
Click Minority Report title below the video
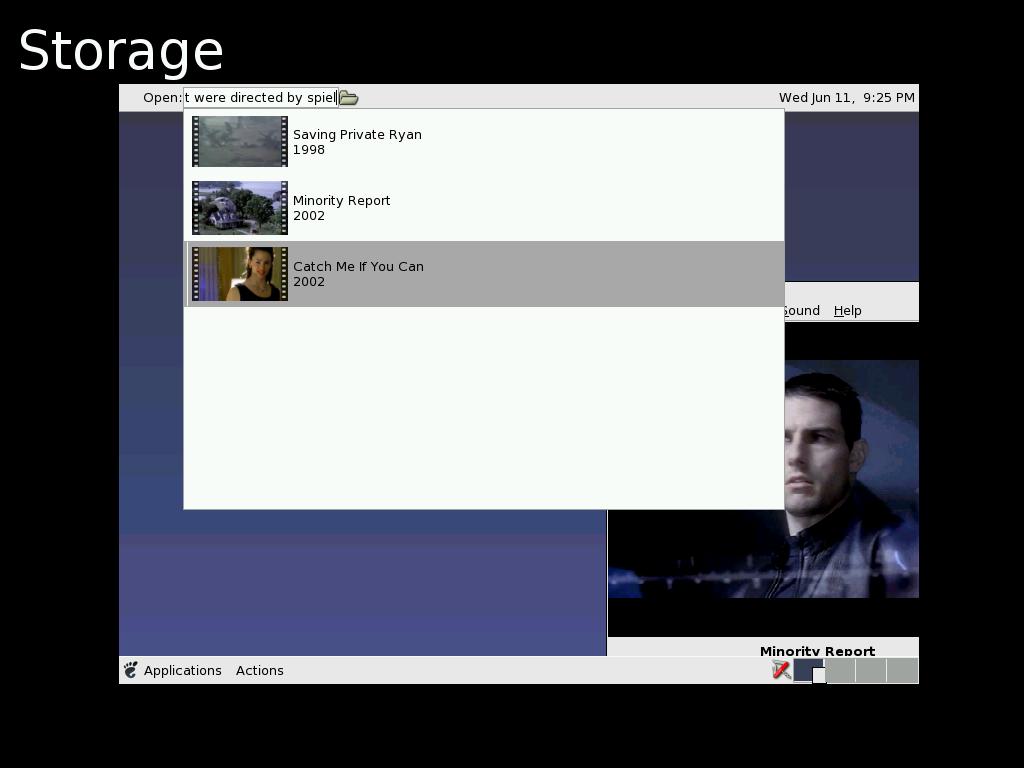point(817,650)
